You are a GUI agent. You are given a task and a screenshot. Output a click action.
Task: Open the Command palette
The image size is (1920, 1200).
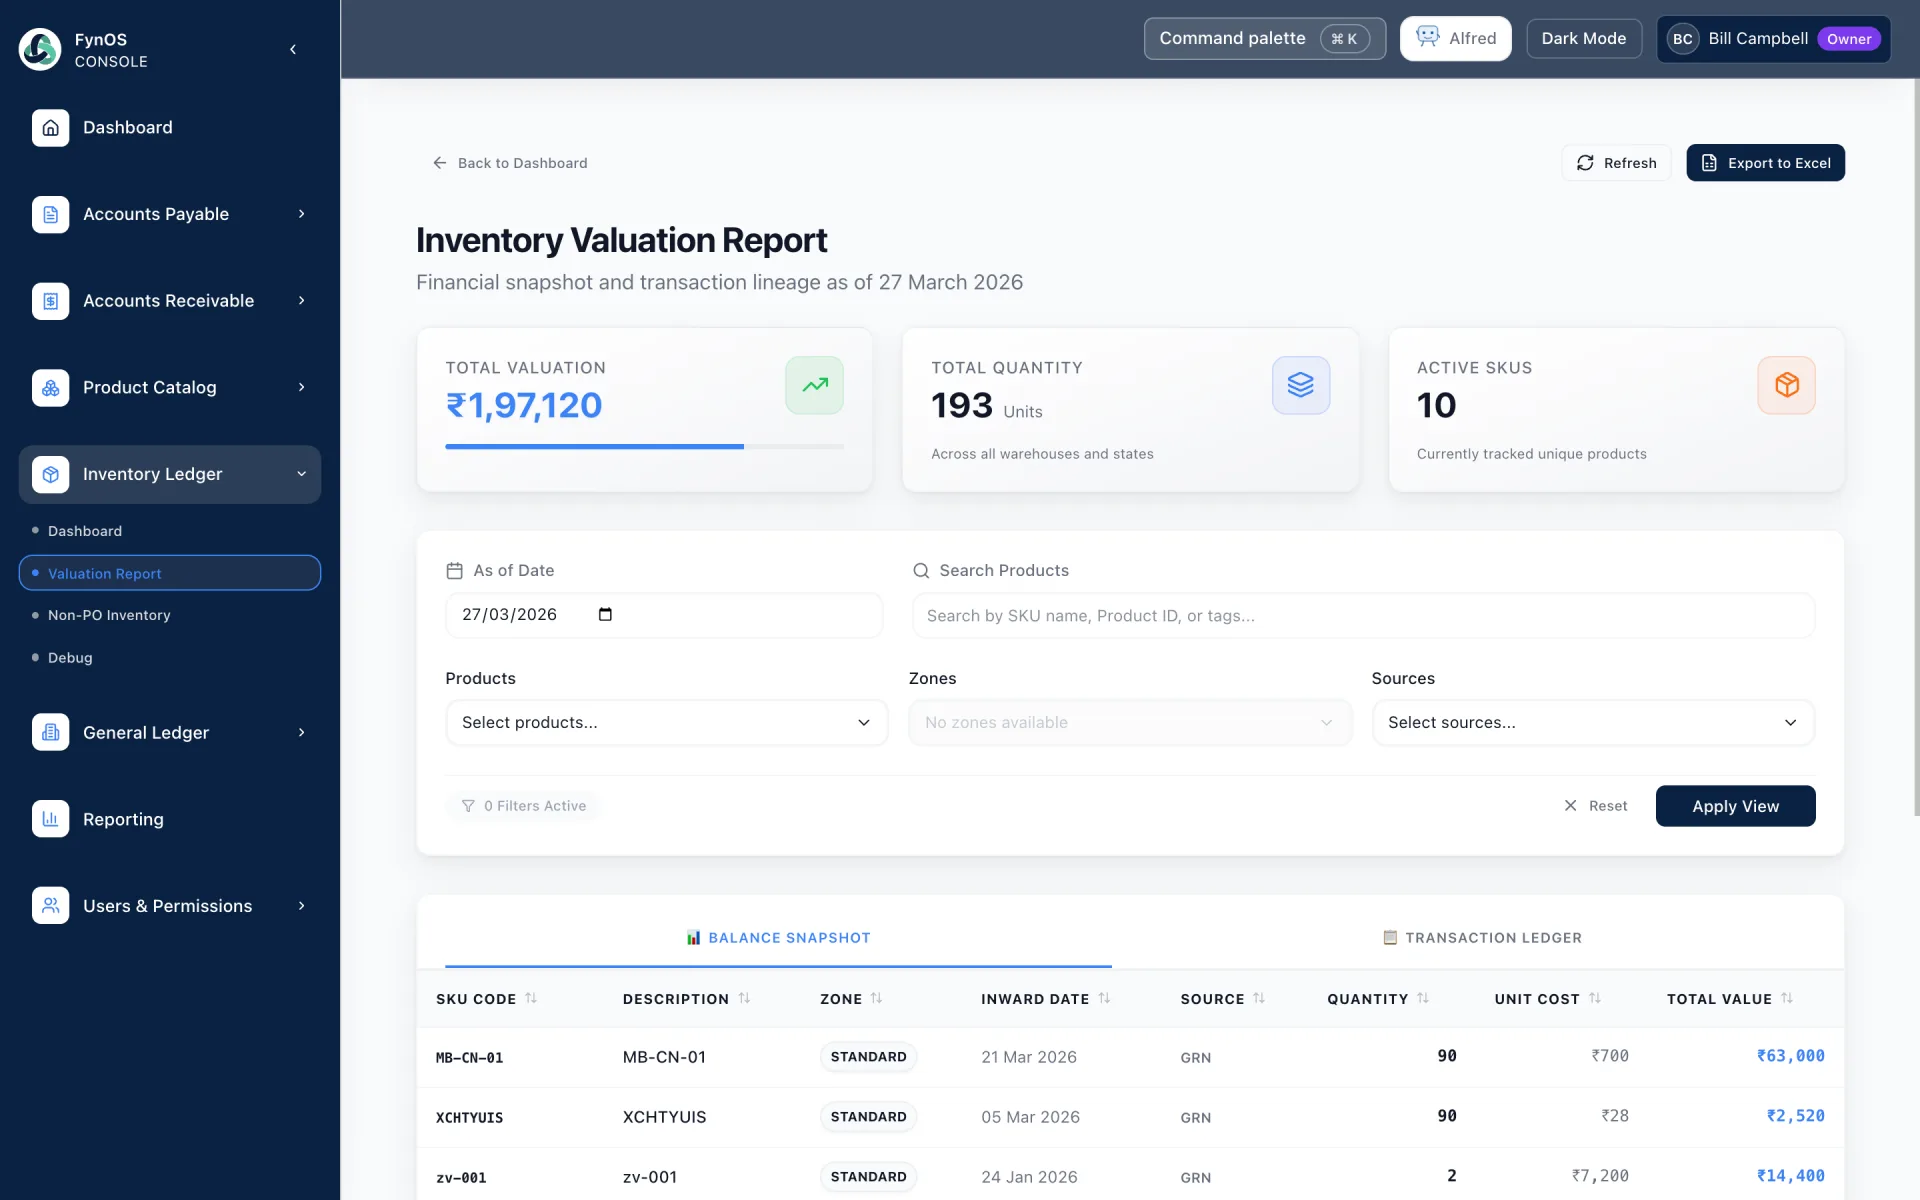tap(1265, 38)
